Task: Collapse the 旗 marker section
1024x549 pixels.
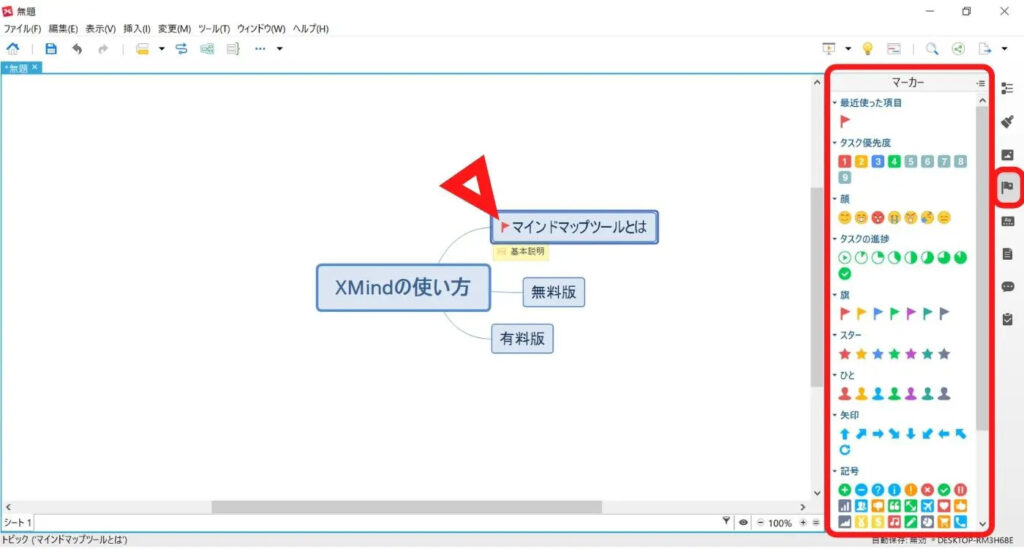Action: tap(835, 295)
